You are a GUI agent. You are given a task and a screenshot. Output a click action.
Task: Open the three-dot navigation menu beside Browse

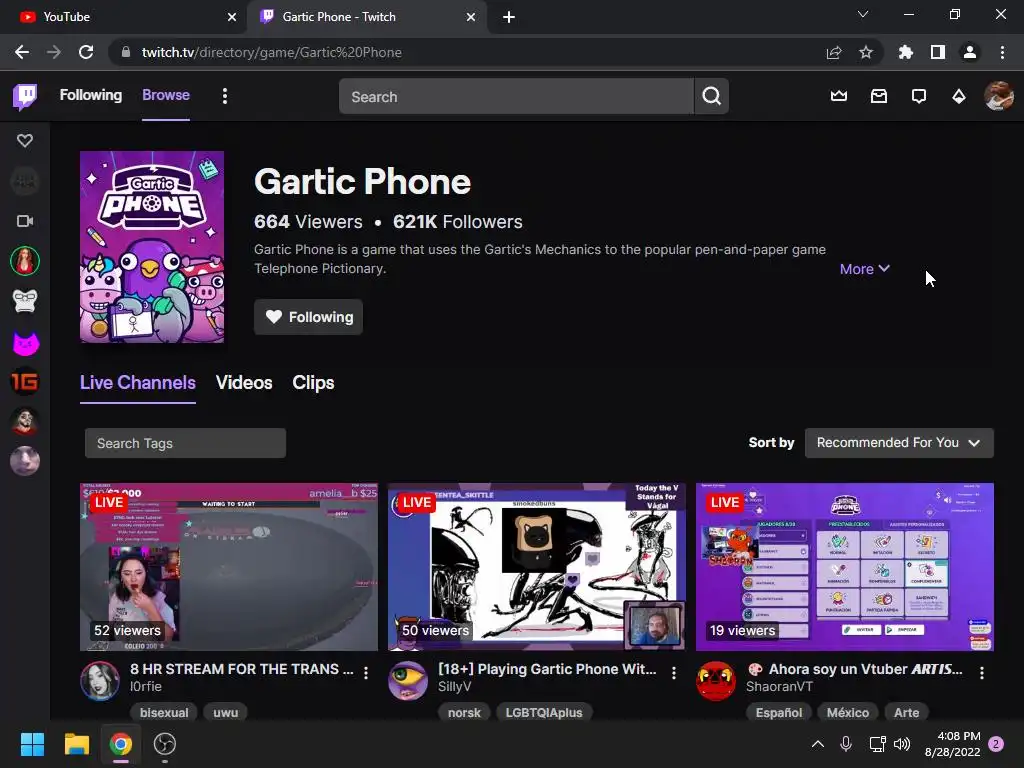[225, 97]
